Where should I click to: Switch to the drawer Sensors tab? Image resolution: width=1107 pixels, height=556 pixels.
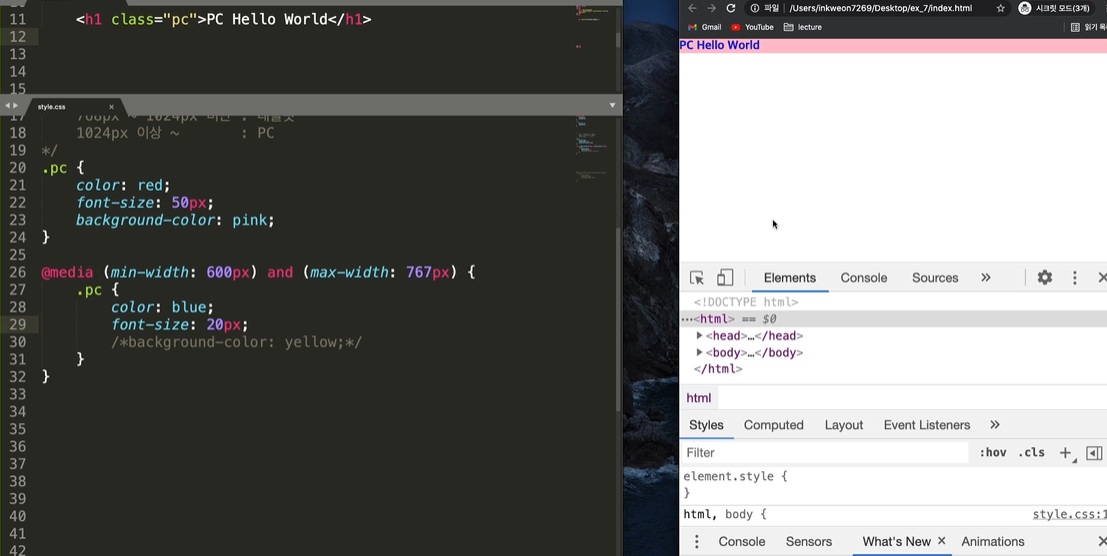[808, 541]
